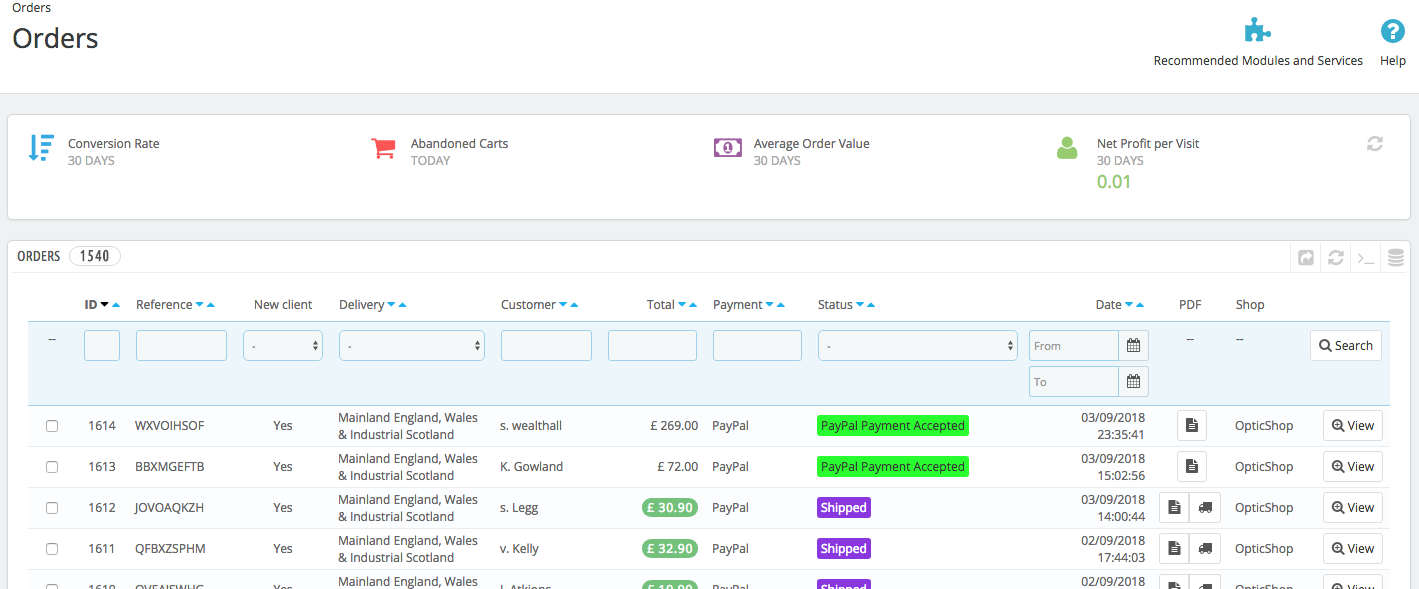
Task: Show the SQL query icon
Action: pyautogui.click(x=1365, y=257)
